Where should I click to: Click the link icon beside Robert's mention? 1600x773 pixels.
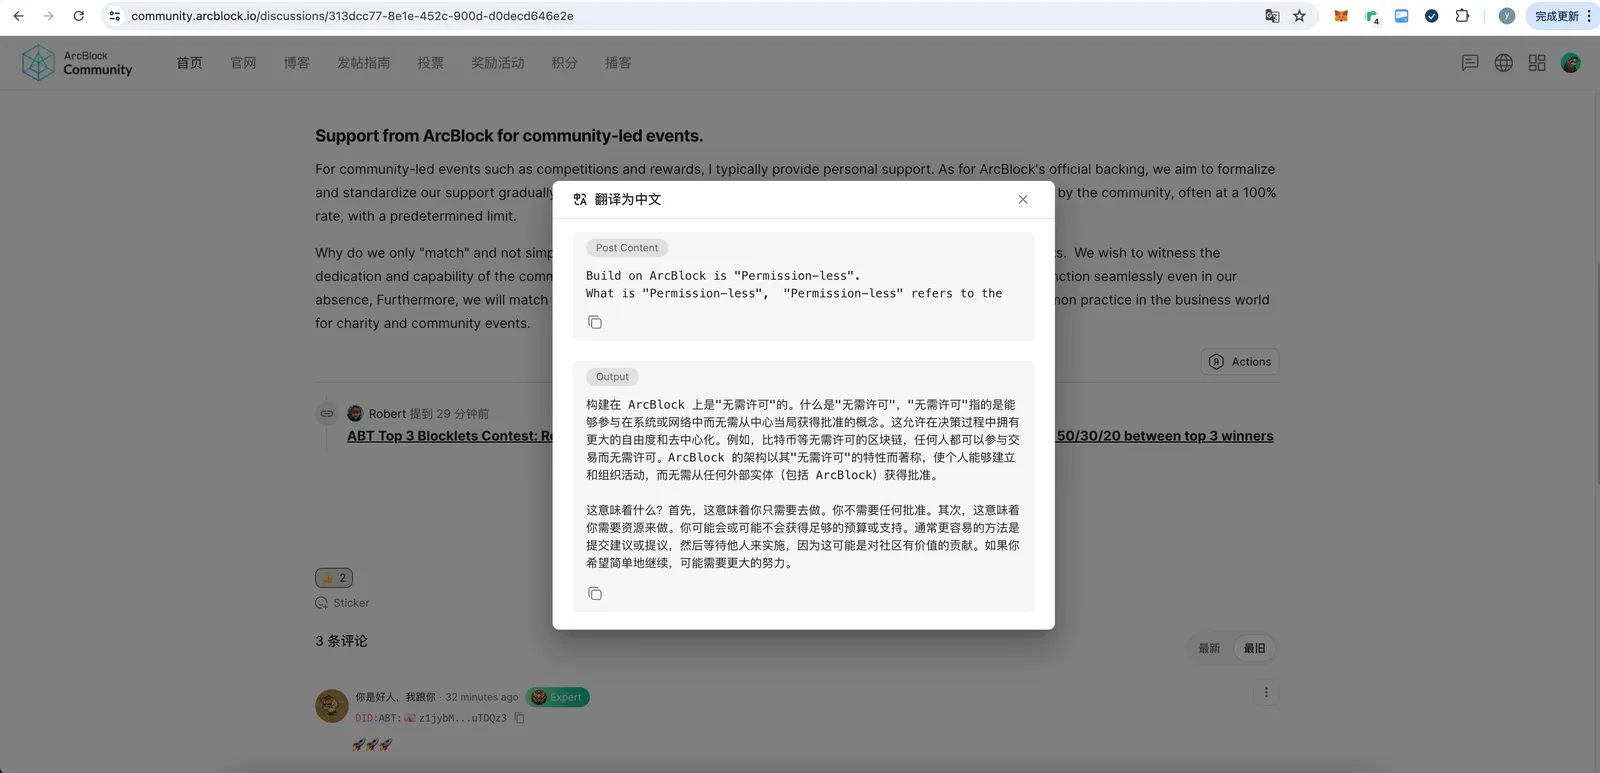327,413
